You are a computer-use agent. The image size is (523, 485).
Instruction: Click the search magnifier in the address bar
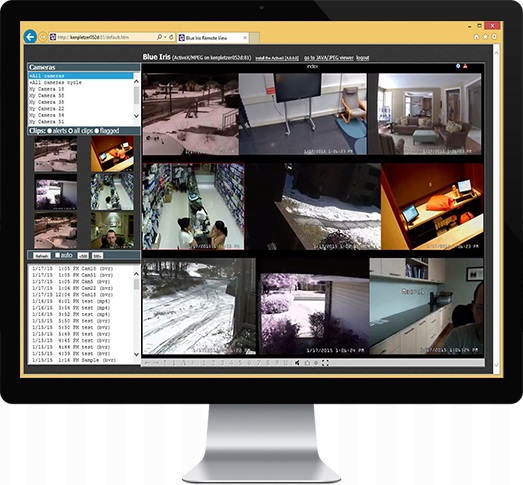pyautogui.click(x=159, y=37)
